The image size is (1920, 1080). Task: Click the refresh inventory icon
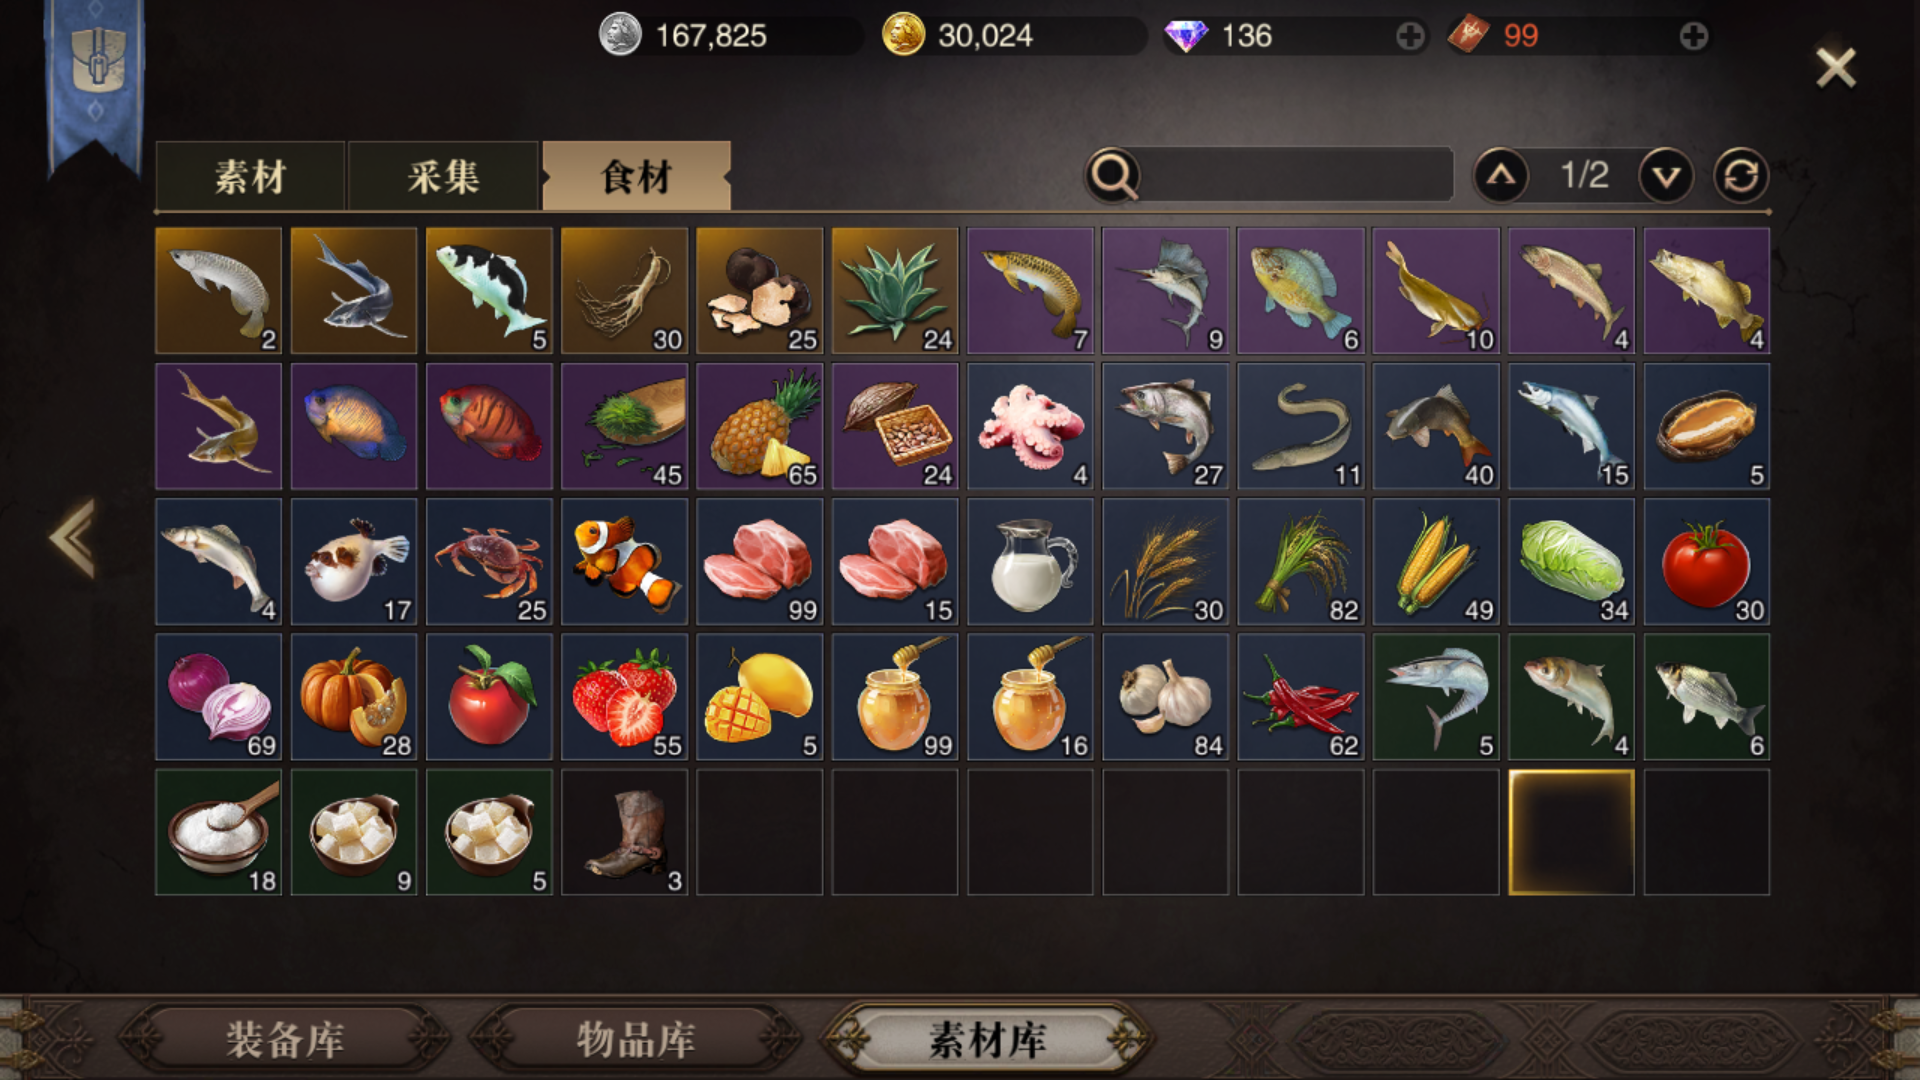click(x=1741, y=176)
